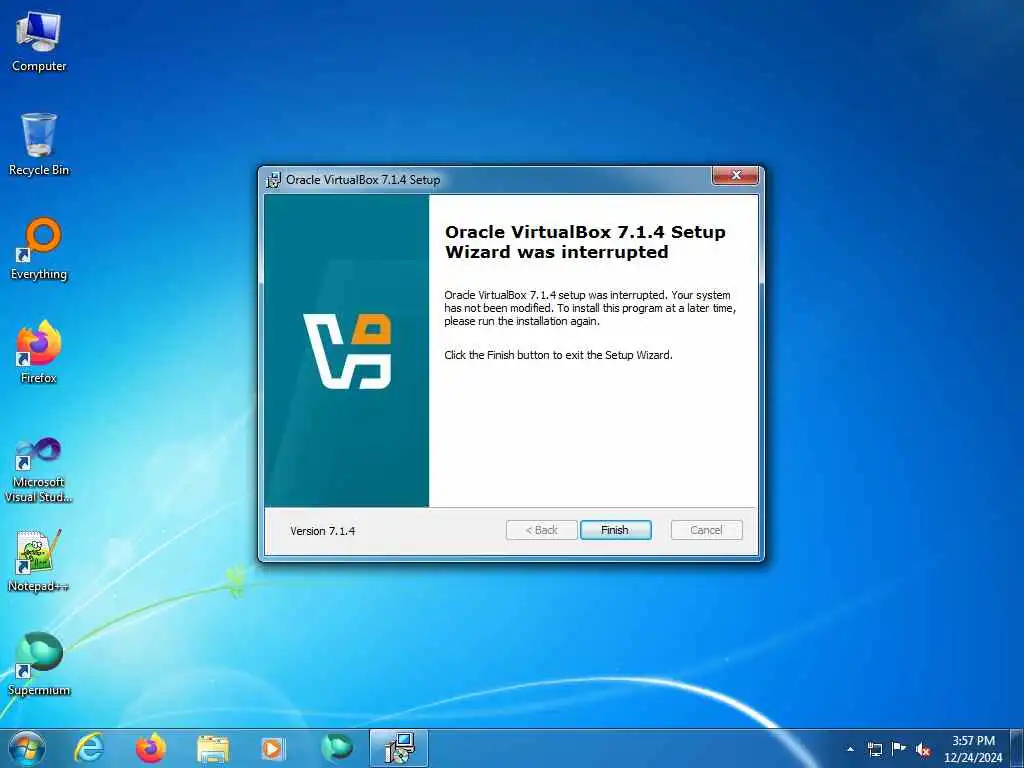Select the Supermium desktop shortcut

click(39, 665)
